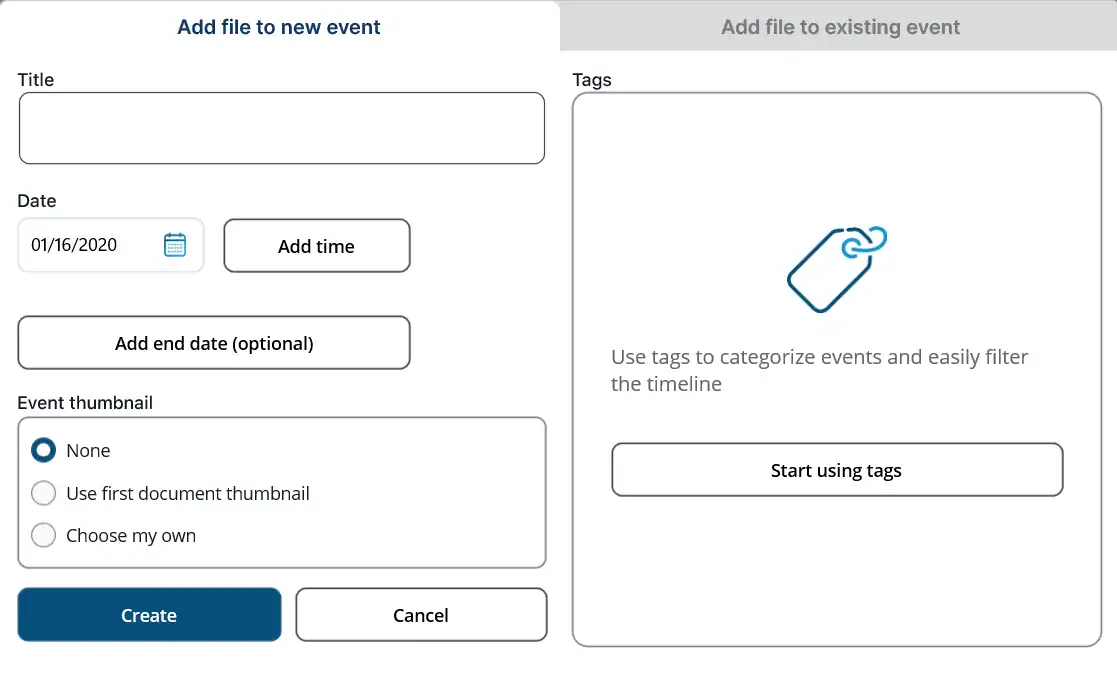Select the None thumbnail option

tap(44, 451)
